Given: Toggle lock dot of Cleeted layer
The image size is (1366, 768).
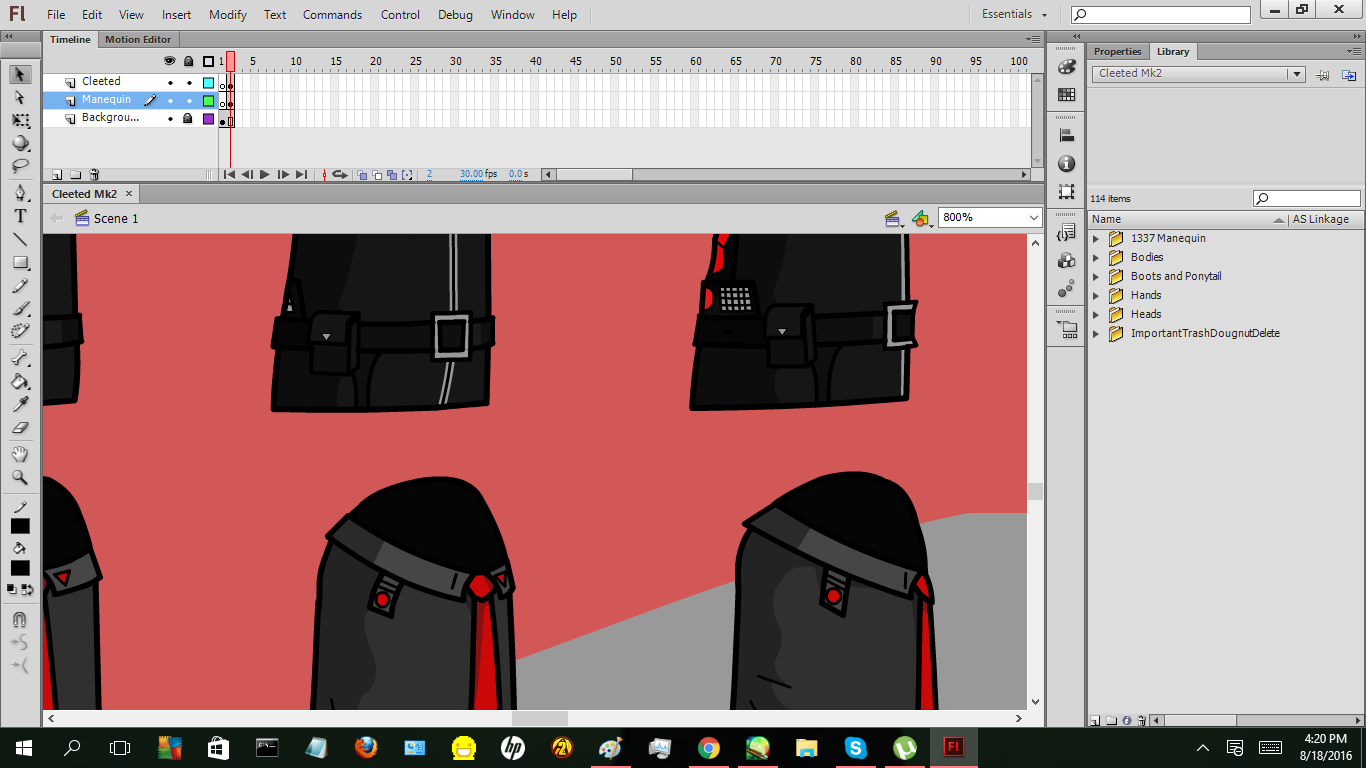Looking at the screenshot, I should (x=189, y=83).
